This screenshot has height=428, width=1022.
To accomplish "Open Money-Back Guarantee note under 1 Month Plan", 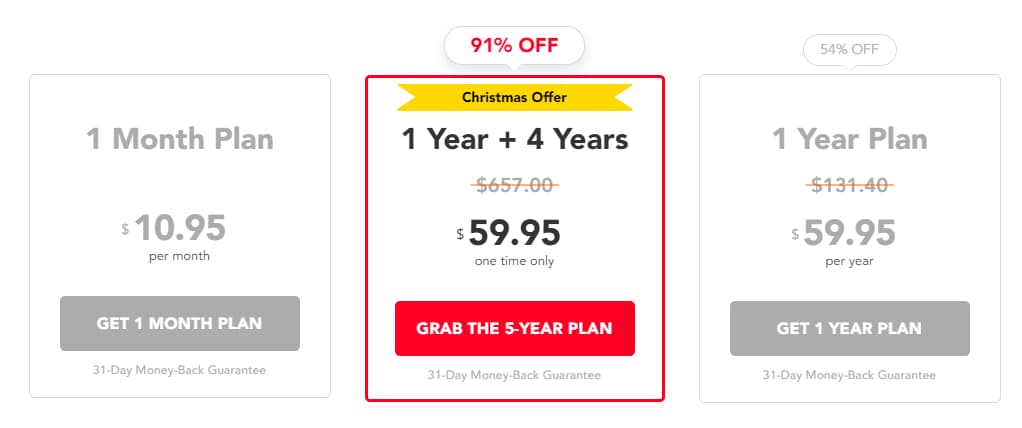I will click(180, 370).
